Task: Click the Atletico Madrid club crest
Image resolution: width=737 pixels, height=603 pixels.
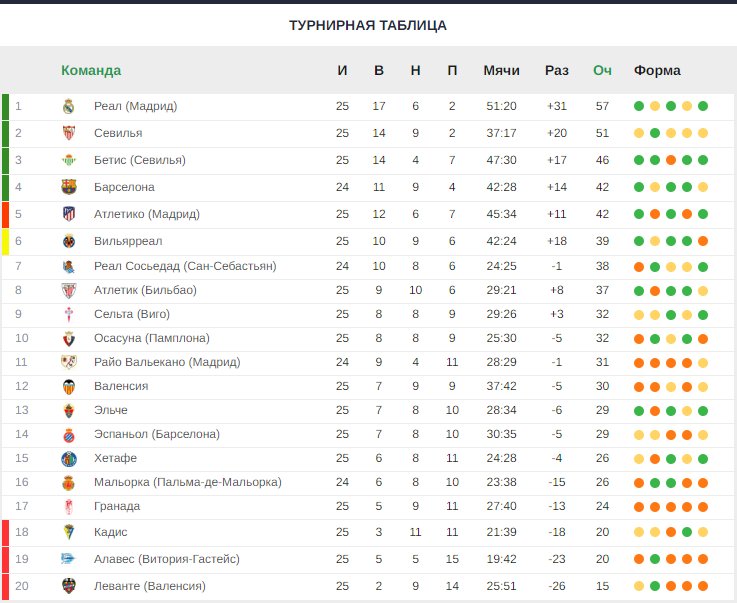Action: point(69,214)
